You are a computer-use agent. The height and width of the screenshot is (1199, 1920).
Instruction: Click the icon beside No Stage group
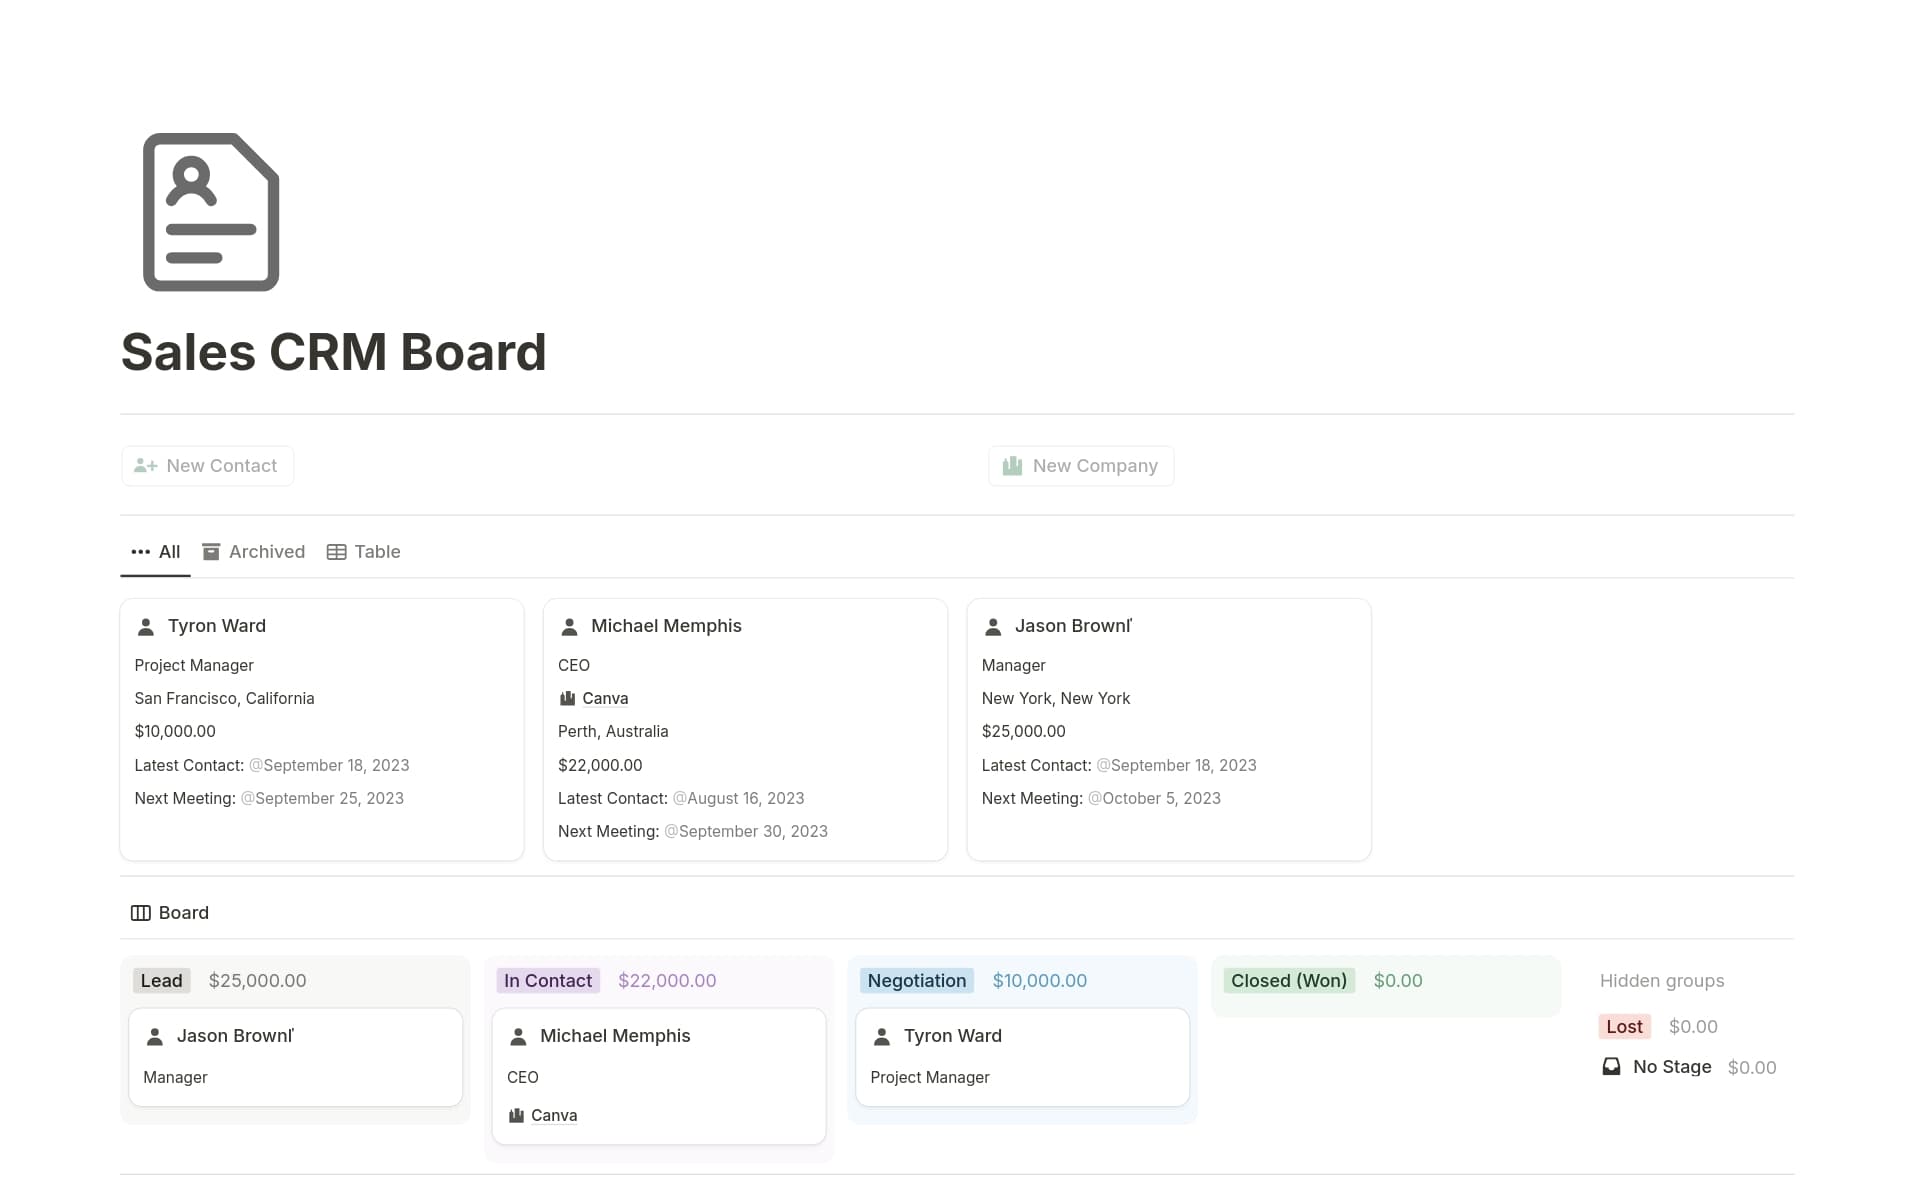[1611, 1066]
